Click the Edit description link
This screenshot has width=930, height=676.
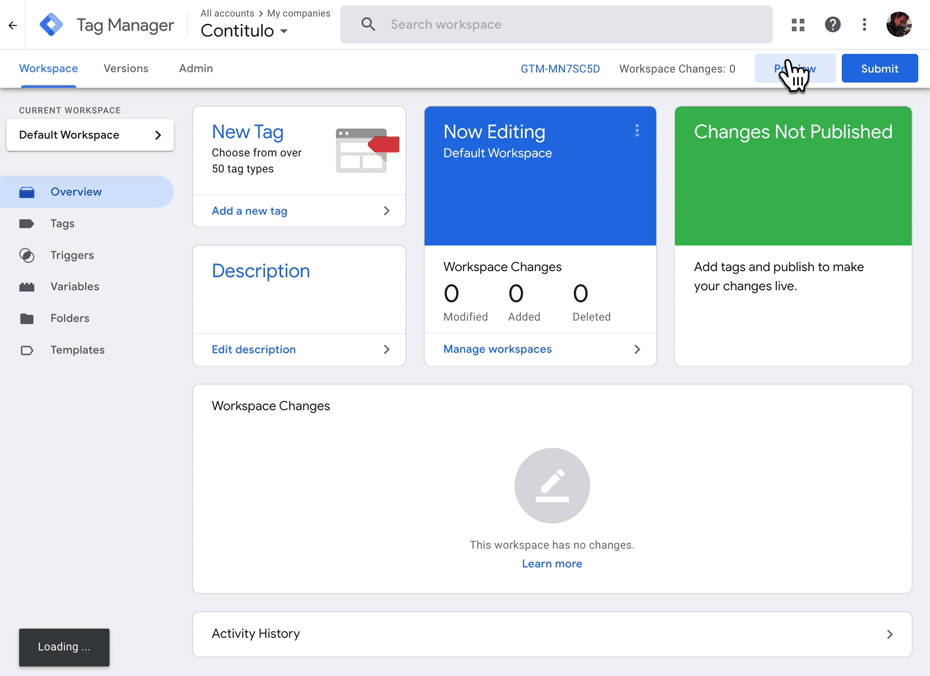click(253, 350)
